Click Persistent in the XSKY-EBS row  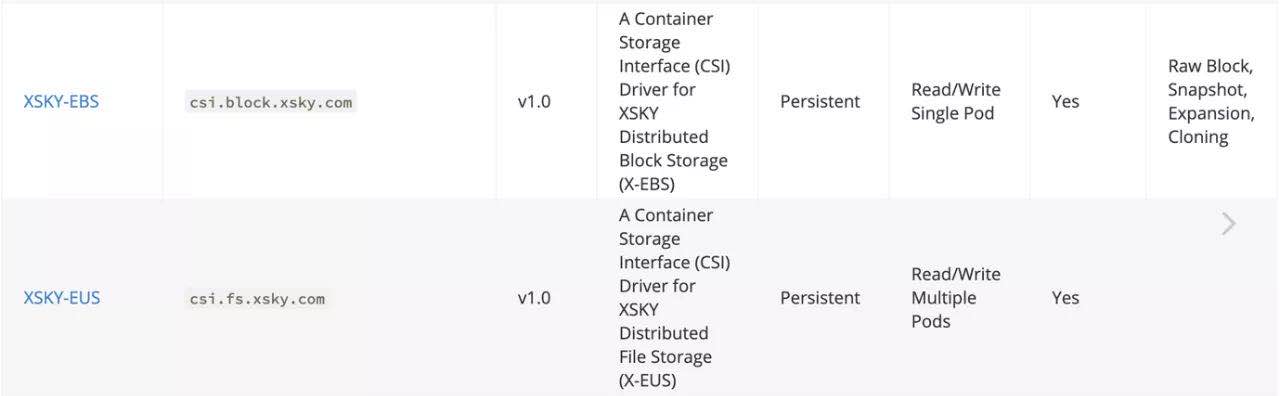point(820,101)
